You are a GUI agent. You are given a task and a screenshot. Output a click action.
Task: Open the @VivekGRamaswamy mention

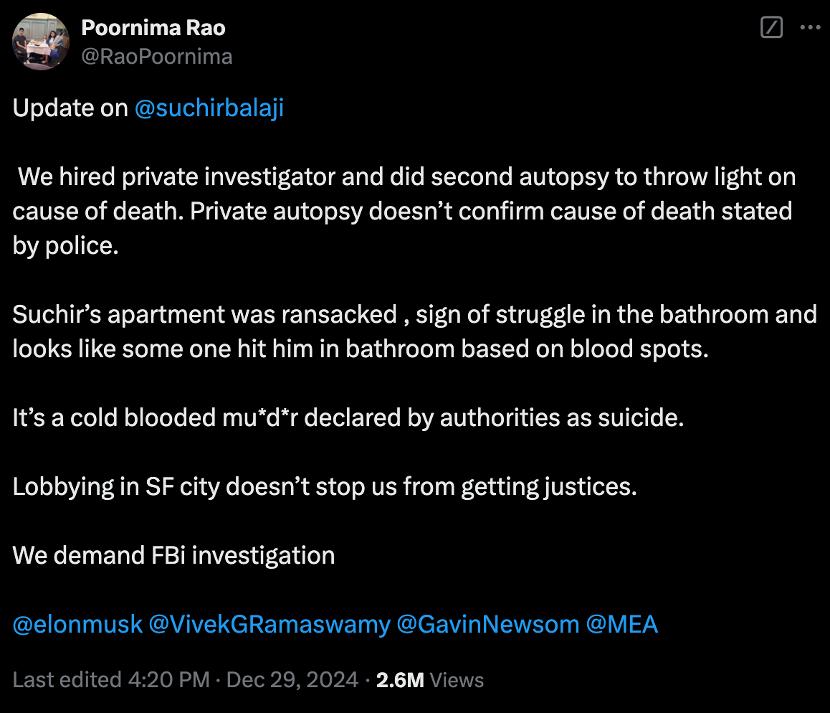coord(268,624)
